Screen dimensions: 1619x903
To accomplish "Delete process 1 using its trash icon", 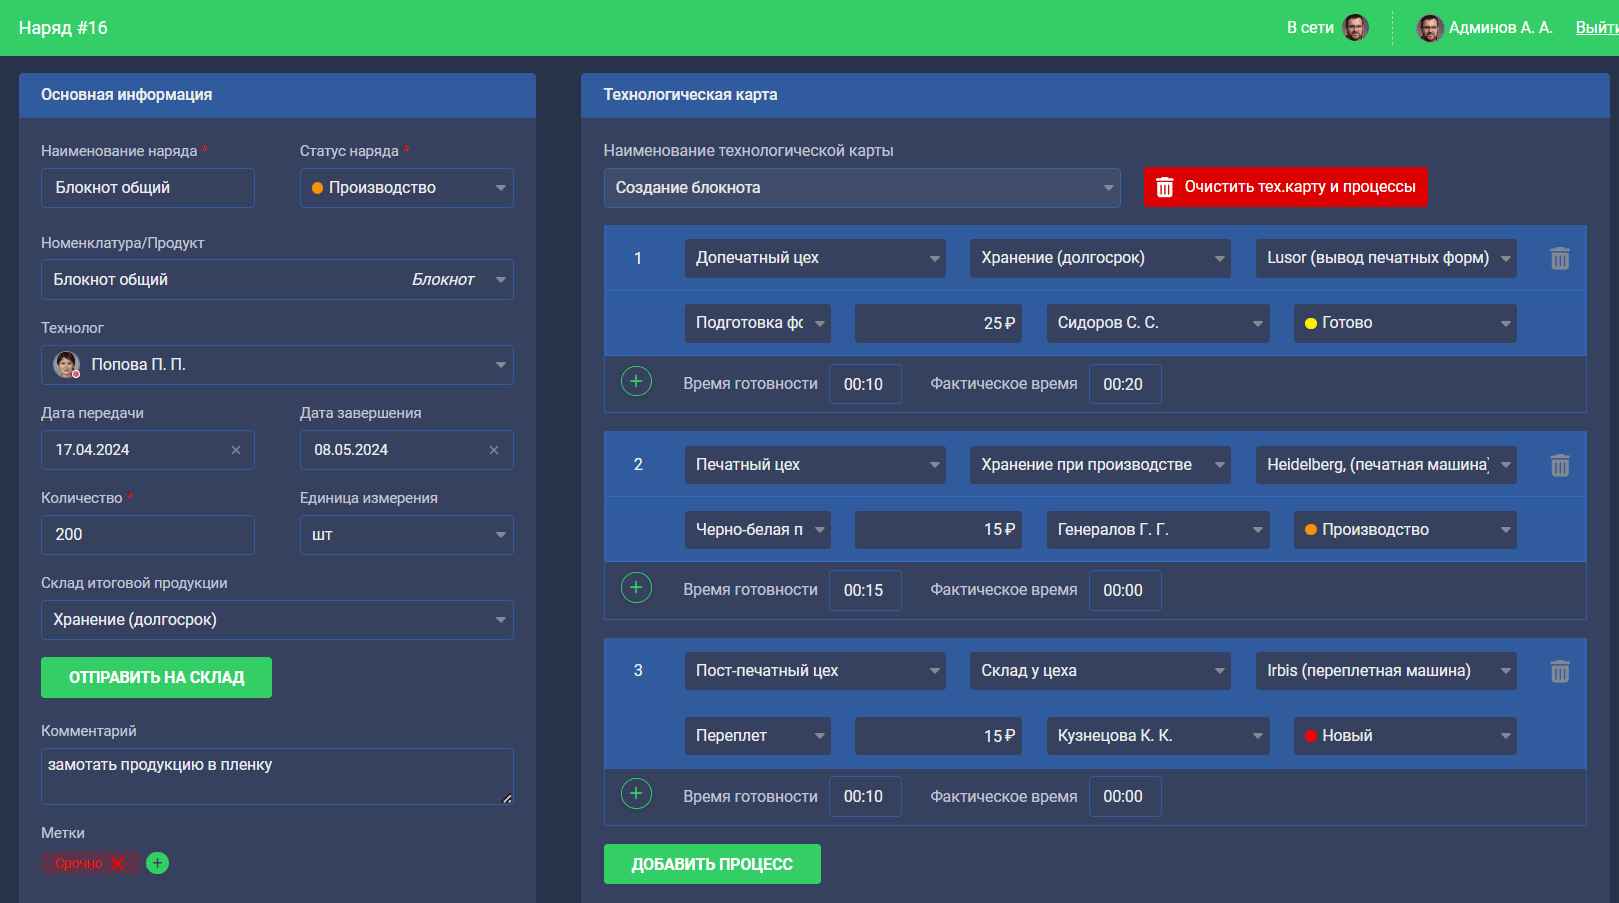I will [1559, 259].
